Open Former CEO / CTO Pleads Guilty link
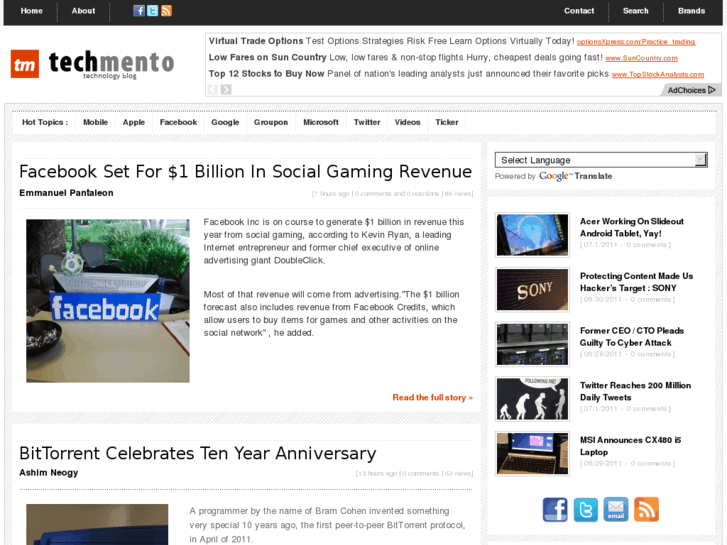The width and height of the screenshot is (727, 545). coord(631,337)
